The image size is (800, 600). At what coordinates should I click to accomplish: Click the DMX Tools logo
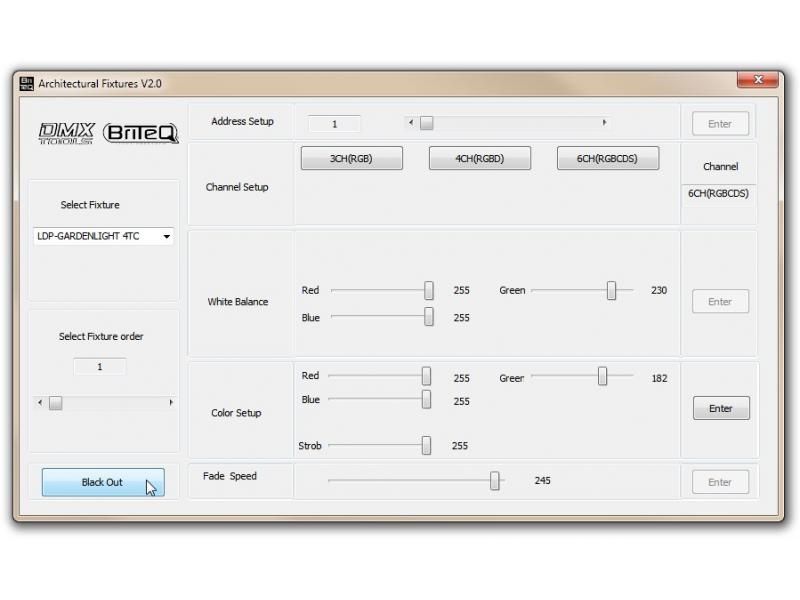(x=67, y=133)
